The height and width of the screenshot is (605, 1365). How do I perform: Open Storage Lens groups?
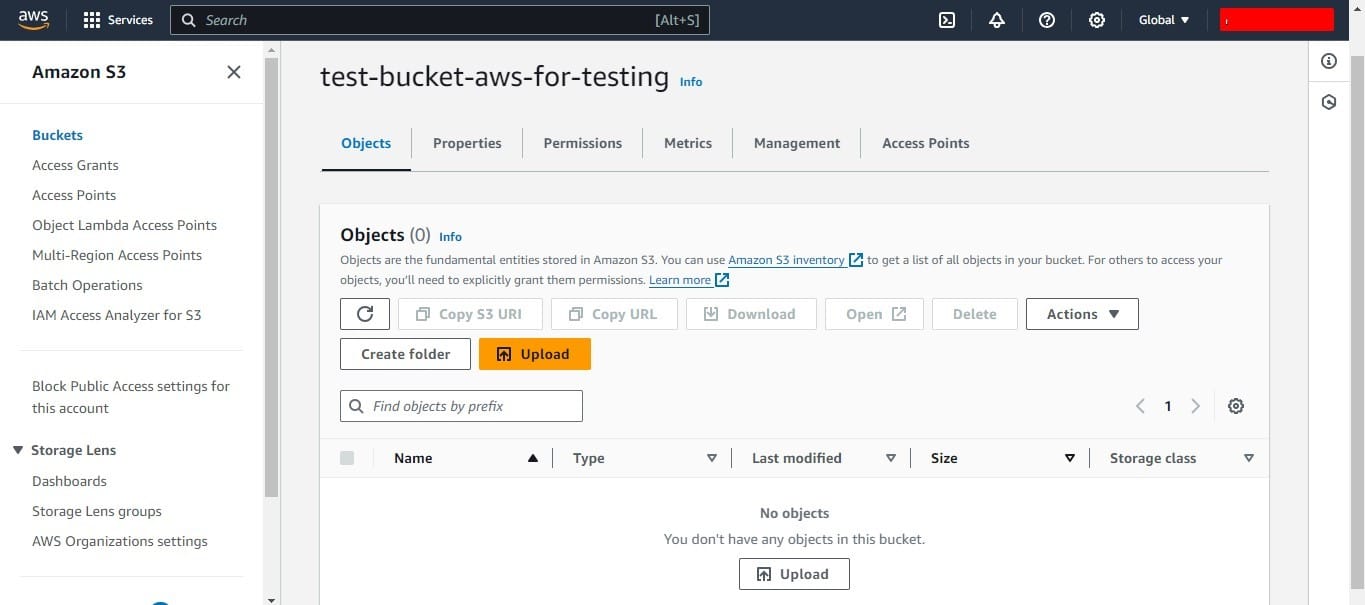(97, 511)
